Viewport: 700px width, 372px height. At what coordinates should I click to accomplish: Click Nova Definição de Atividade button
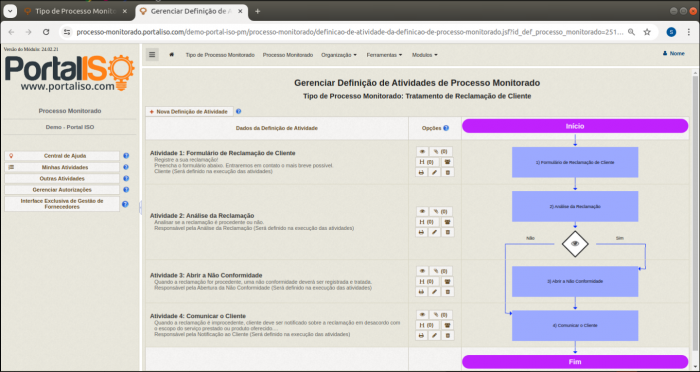189,112
